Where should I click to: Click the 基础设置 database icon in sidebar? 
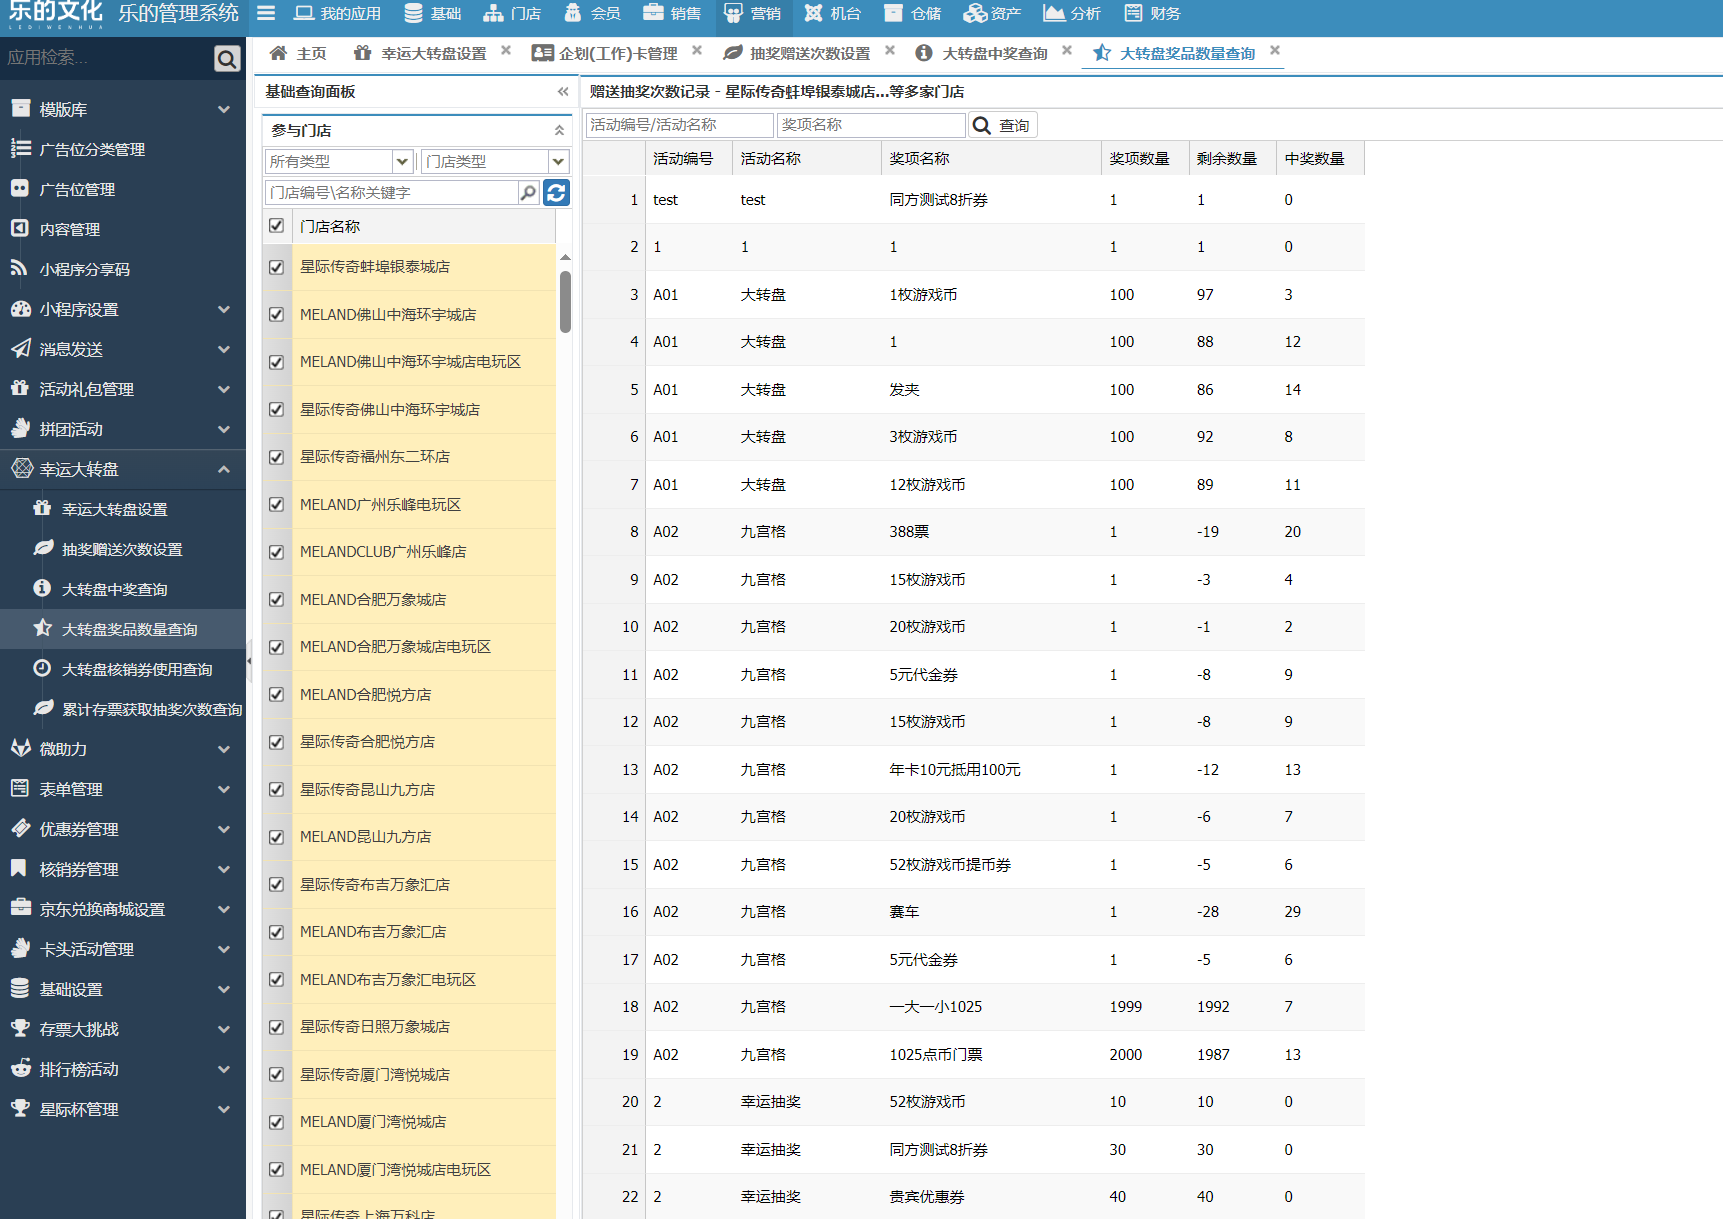[x=20, y=988]
